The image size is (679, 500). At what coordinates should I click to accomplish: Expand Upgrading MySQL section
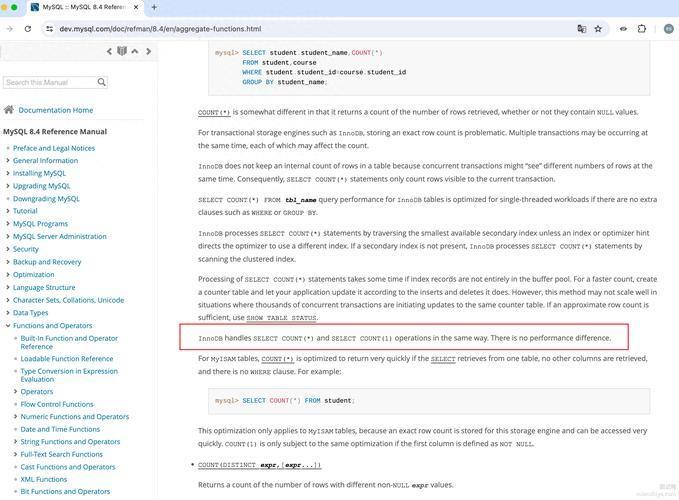(x=7, y=186)
